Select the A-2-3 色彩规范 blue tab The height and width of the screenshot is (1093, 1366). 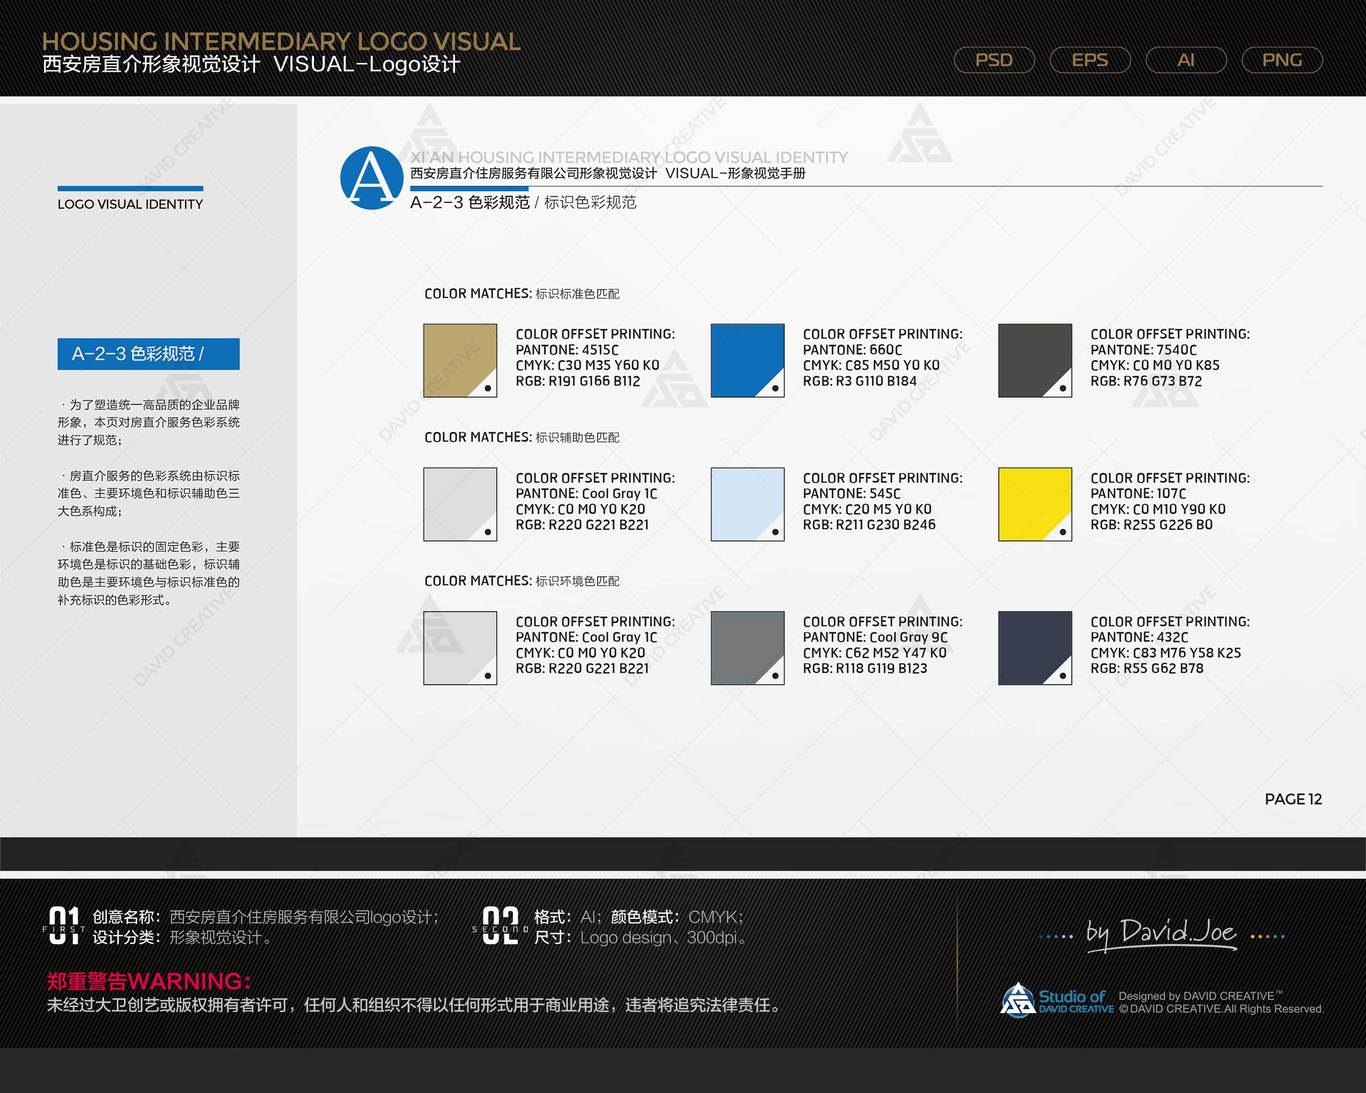[x=148, y=354]
